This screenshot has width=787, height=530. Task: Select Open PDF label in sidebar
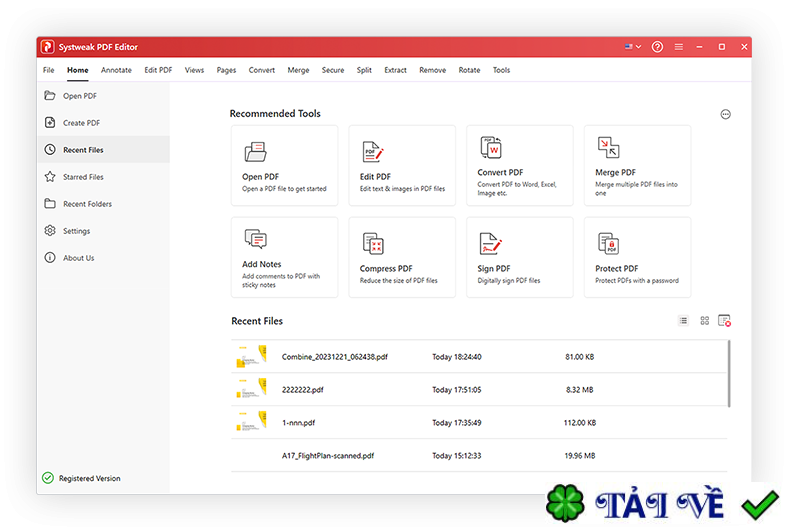(x=80, y=96)
